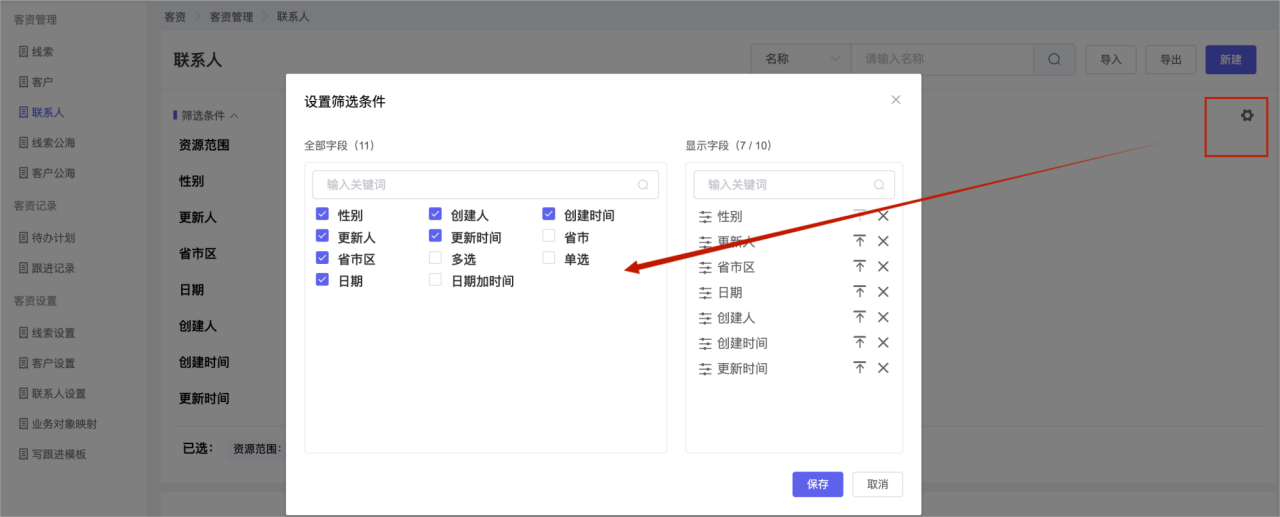Click 客资管理 in the breadcrumb

tap(233, 17)
